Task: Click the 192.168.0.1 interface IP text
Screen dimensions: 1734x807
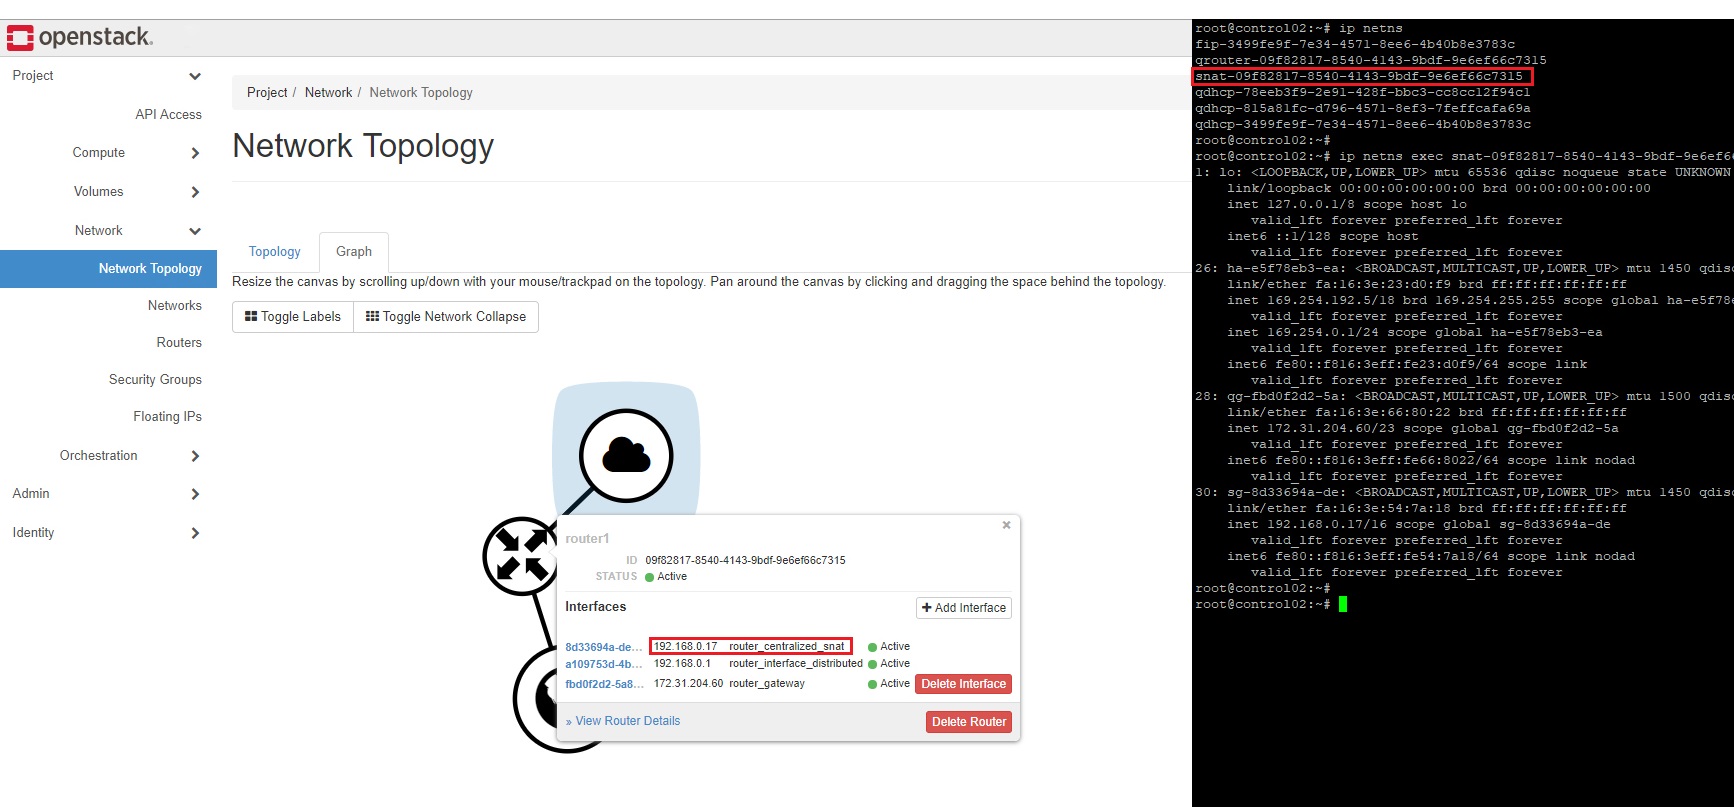Action: (682, 664)
